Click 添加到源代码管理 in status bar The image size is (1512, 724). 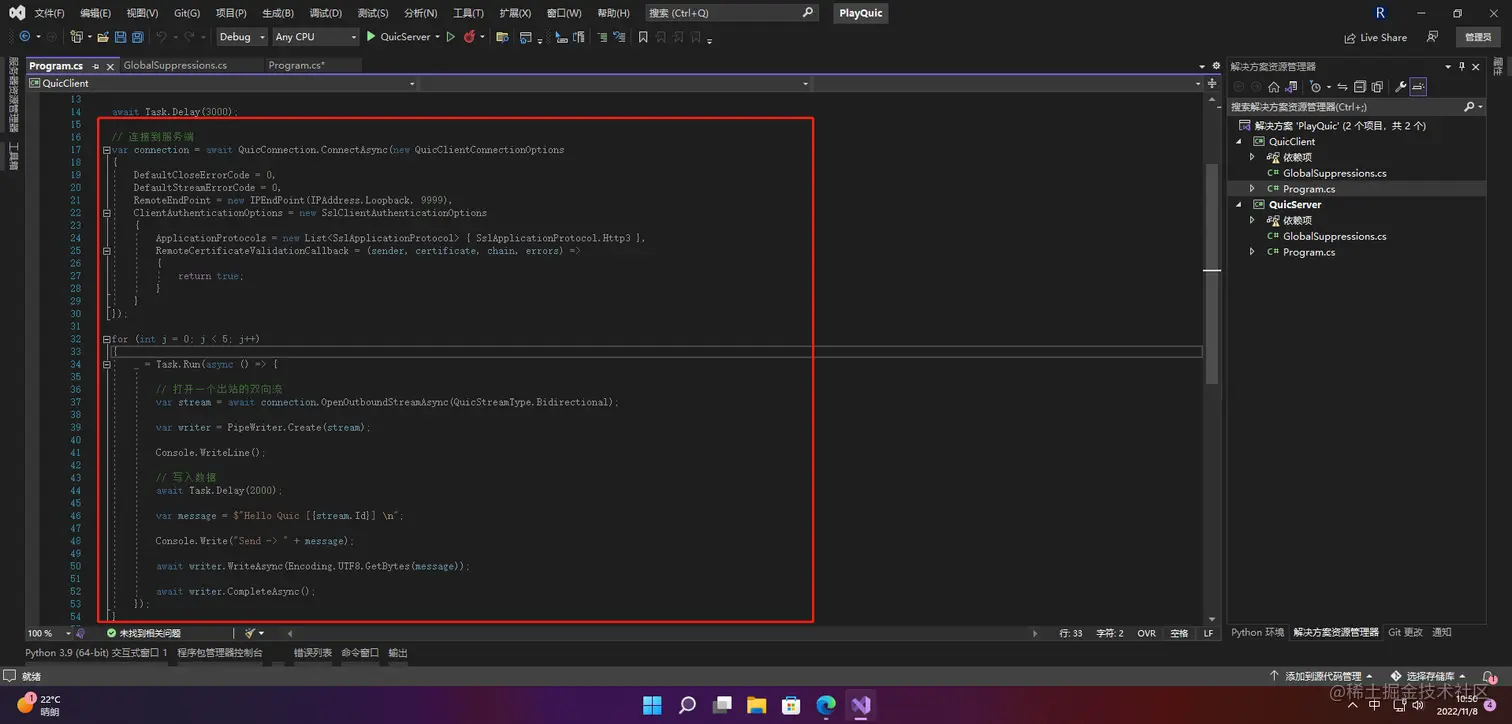[1322, 677]
